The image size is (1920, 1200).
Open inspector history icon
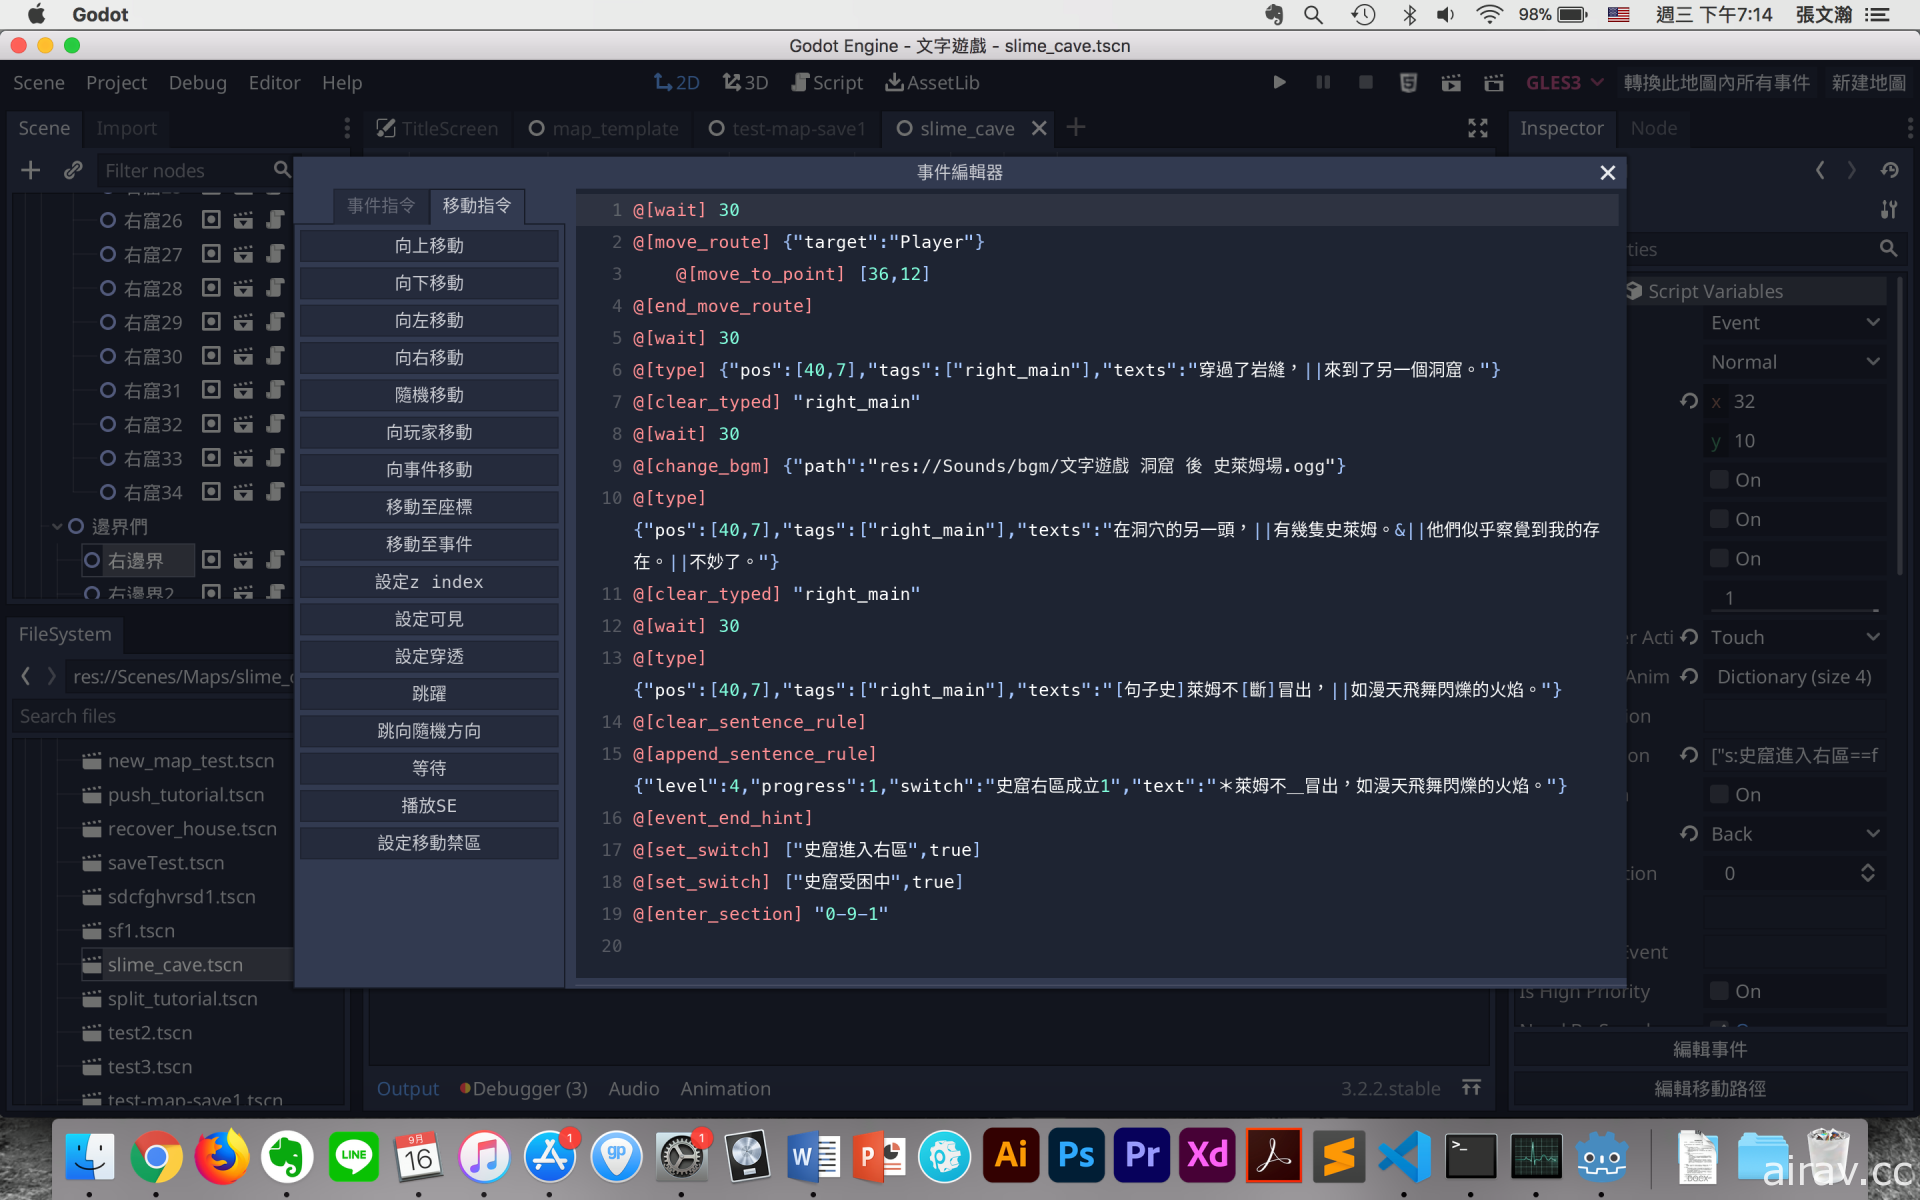pyautogui.click(x=1889, y=170)
